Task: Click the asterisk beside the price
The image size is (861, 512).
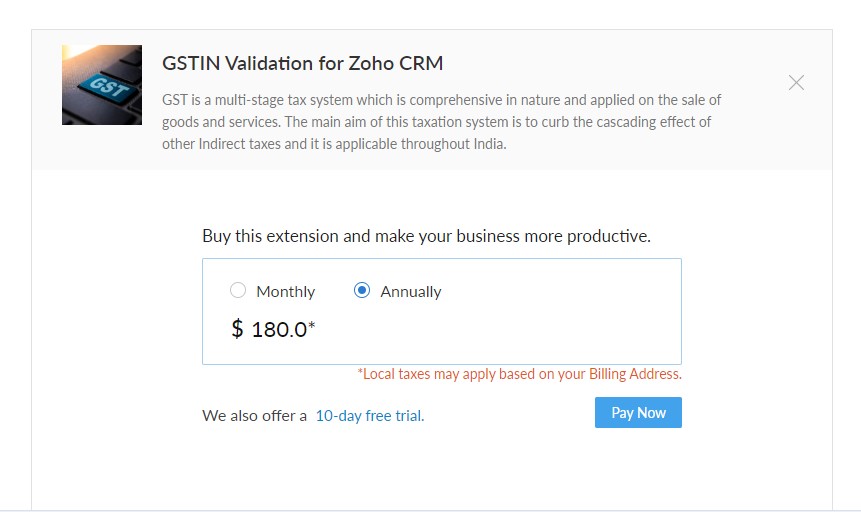Action: 312,325
